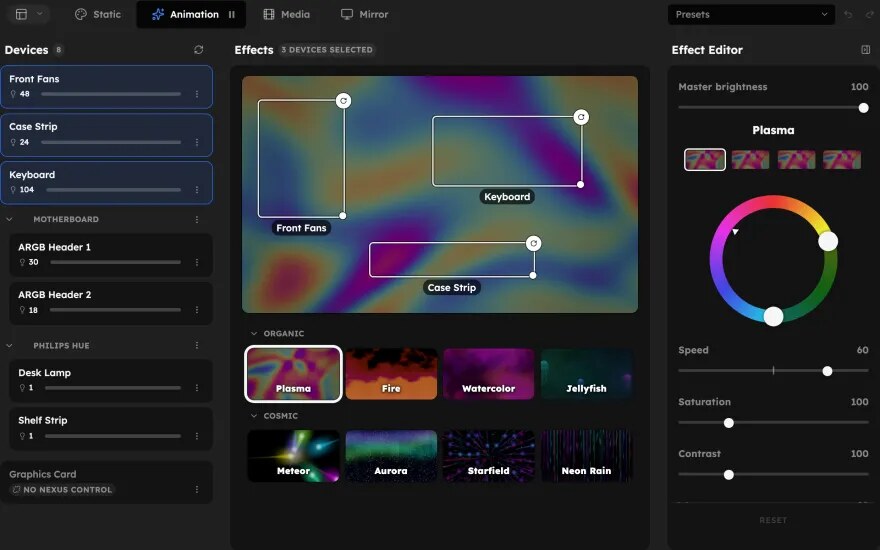
Task: Switch to the Media tab
Action: click(286, 14)
